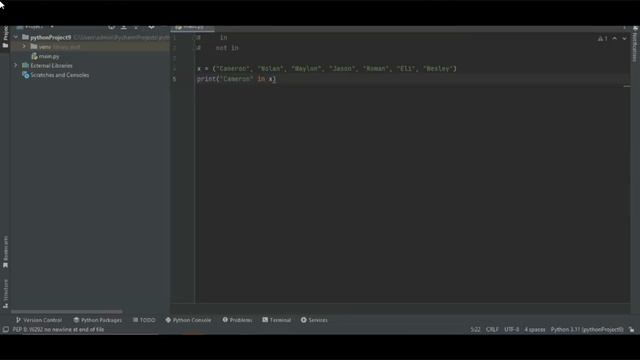Click the "Waylon" string in tuple
640x360 pixels.
306,69
